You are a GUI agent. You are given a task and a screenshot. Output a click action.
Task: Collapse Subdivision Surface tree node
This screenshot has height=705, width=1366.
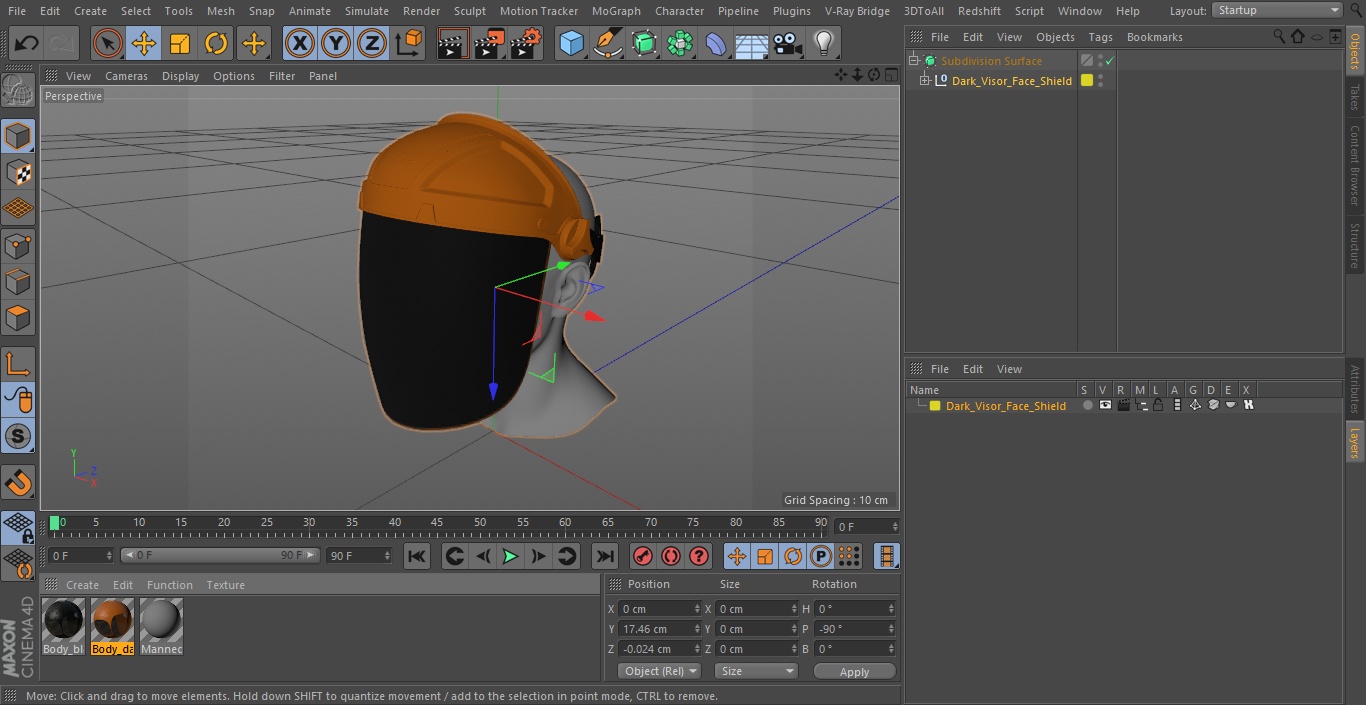pyautogui.click(x=913, y=61)
